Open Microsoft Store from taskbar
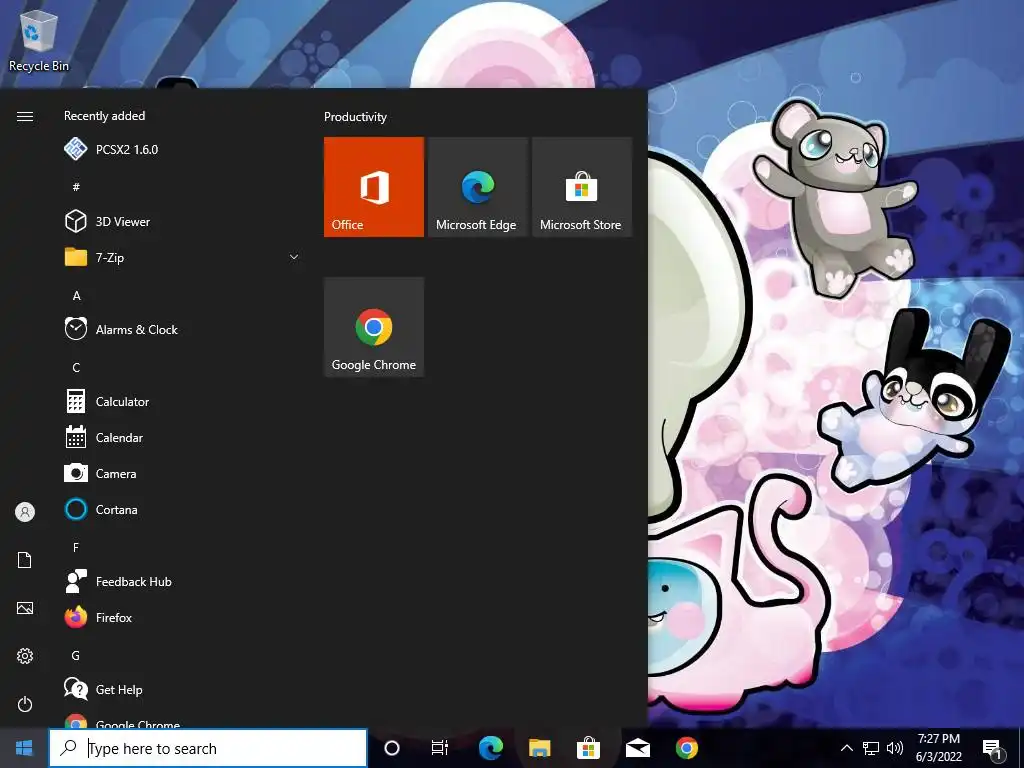1024x768 pixels. (588, 748)
